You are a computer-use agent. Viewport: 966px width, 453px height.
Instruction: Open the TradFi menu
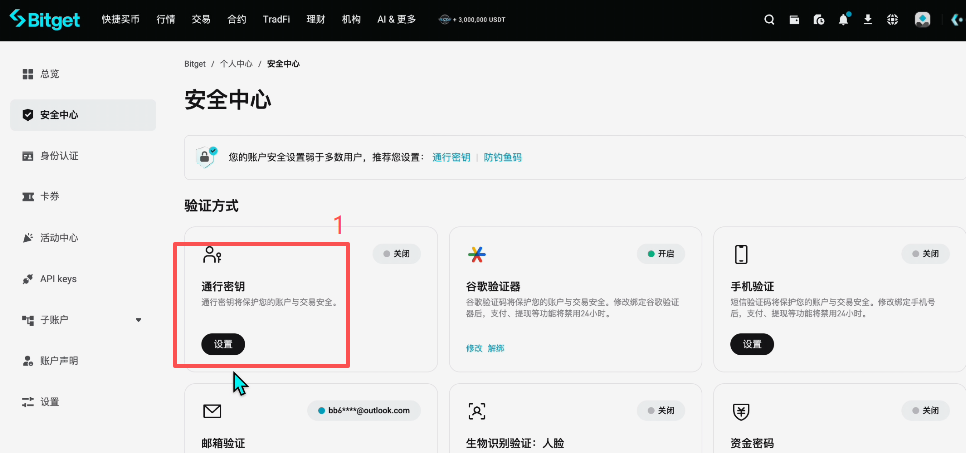pyautogui.click(x=277, y=20)
